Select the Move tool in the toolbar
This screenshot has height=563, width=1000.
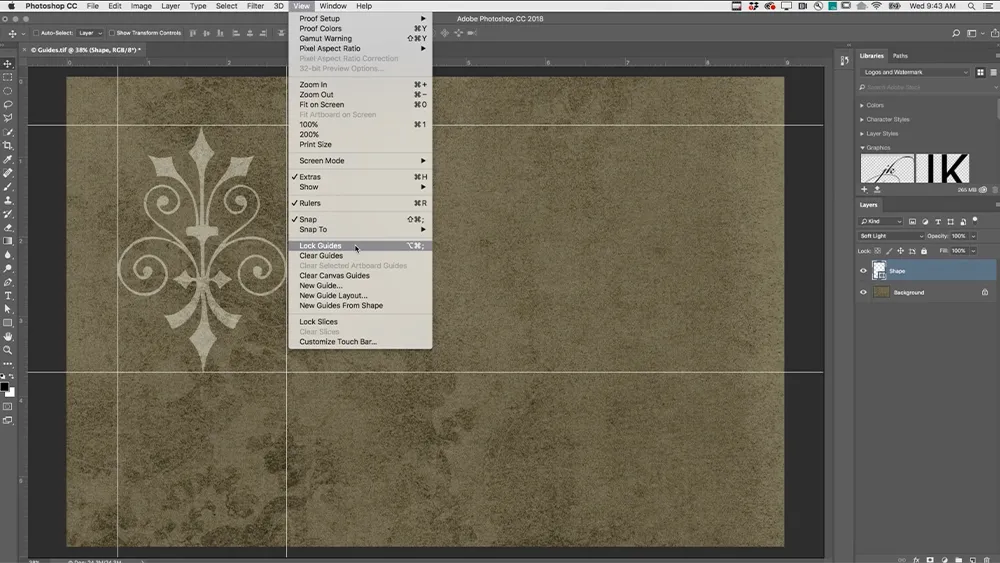pyautogui.click(x=8, y=64)
